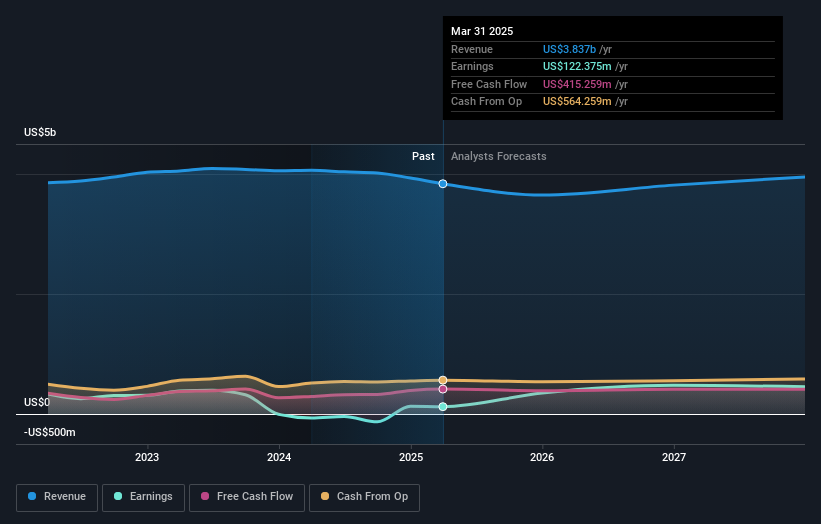Click the 2025 x-axis label
Viewport: 821px width, 524px height.
411,458
